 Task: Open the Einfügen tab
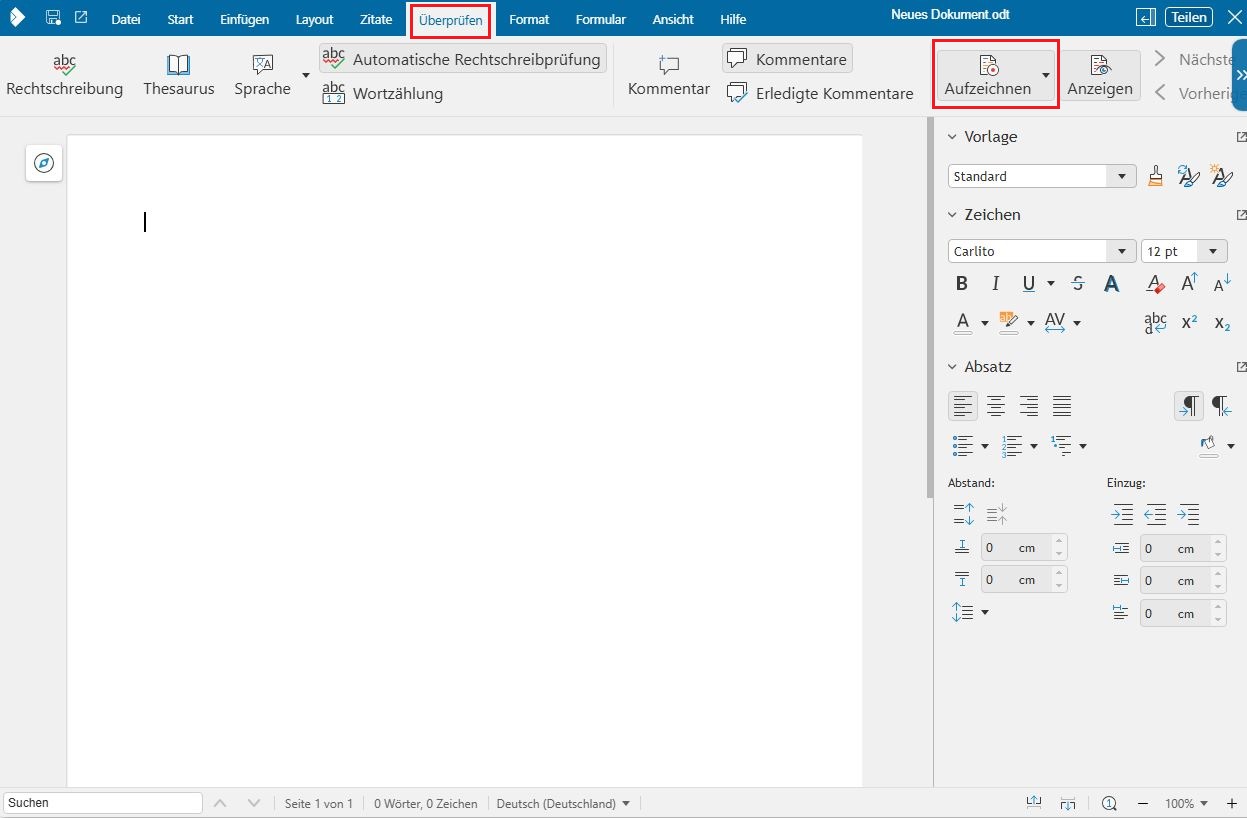(x=244, y=20)
